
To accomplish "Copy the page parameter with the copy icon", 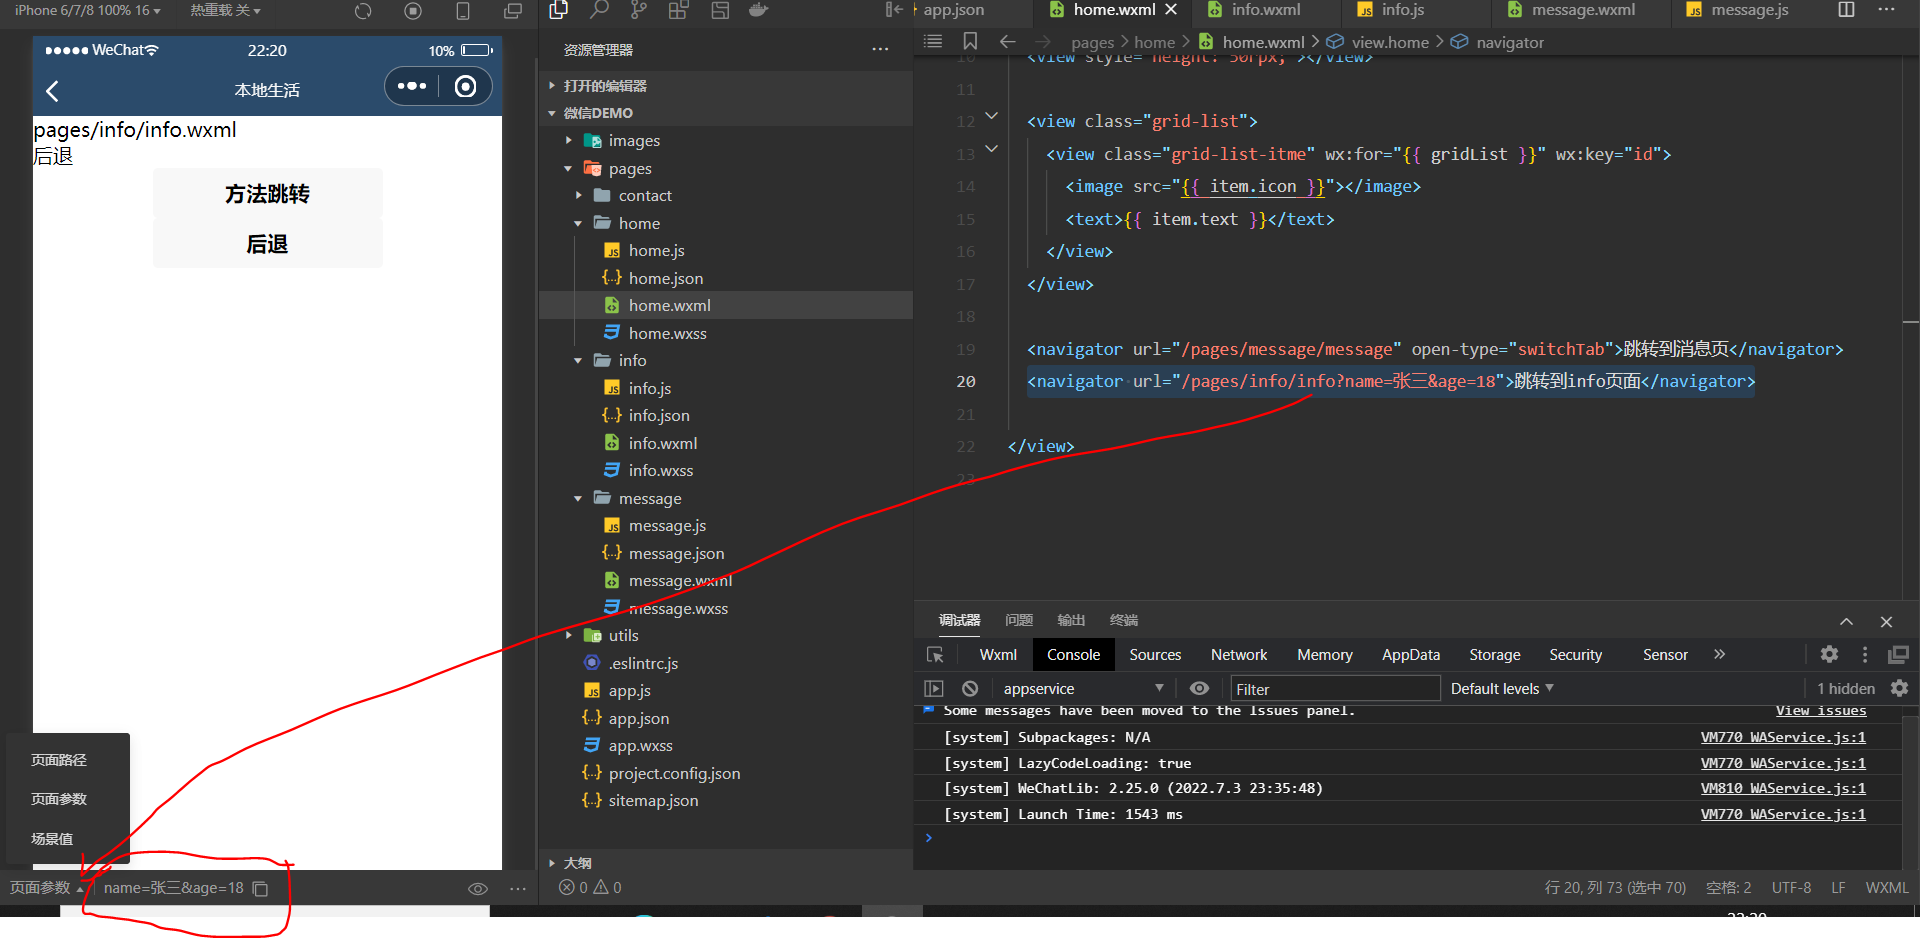I will click(260, 888).
